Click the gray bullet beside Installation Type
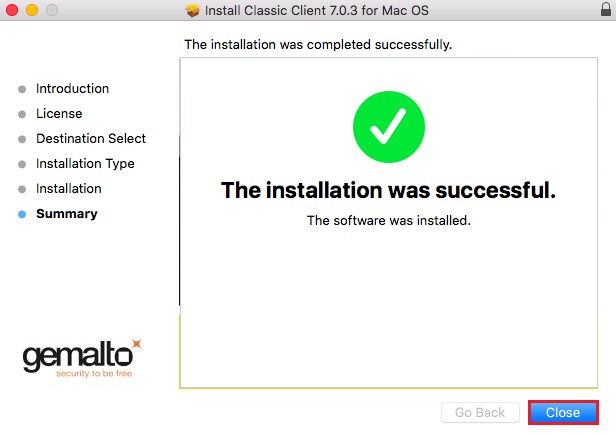This screenshot has height=435, width=616. click(x=22, y=164)
